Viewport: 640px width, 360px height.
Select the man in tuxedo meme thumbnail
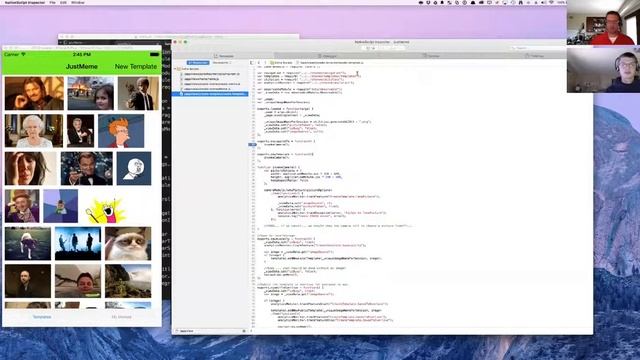pyautogui.click(x=80, y=131)
